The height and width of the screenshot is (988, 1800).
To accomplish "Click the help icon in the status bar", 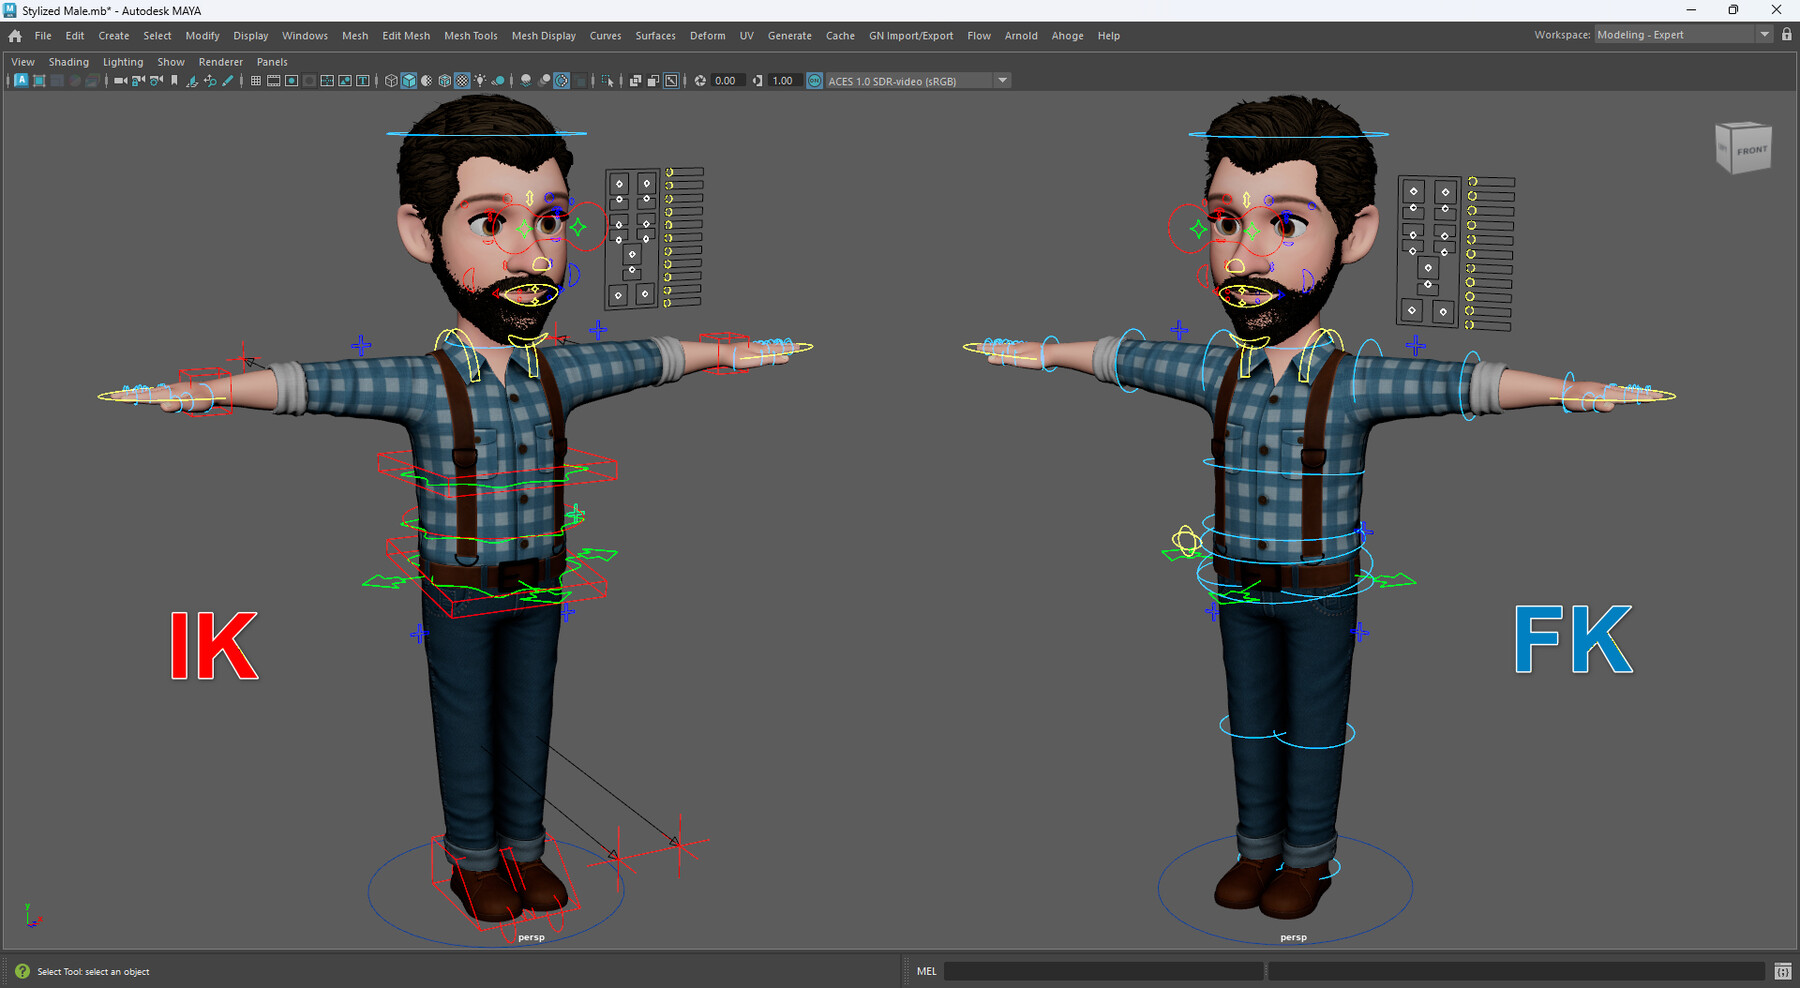I will click(x=21, y=971).
